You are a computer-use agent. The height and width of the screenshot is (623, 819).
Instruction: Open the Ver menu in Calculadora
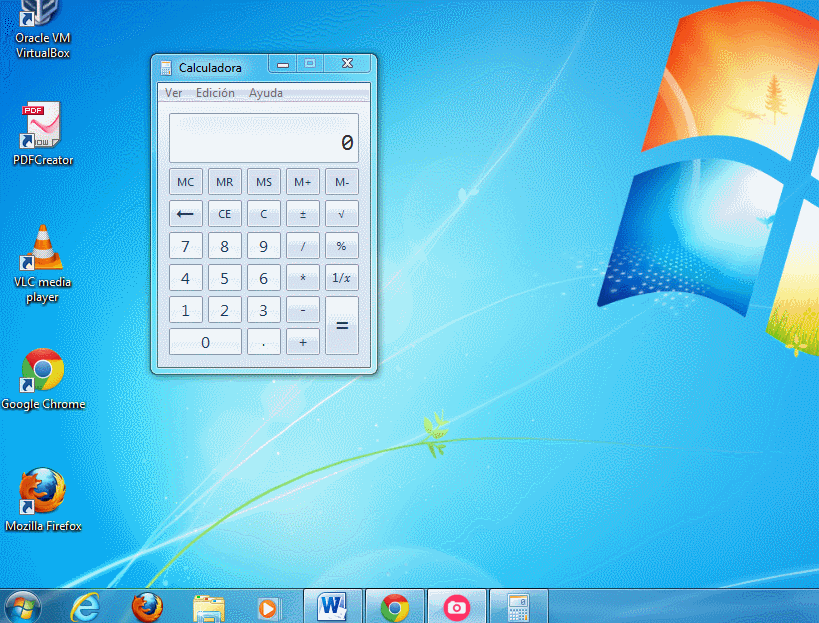click(173, 93)
